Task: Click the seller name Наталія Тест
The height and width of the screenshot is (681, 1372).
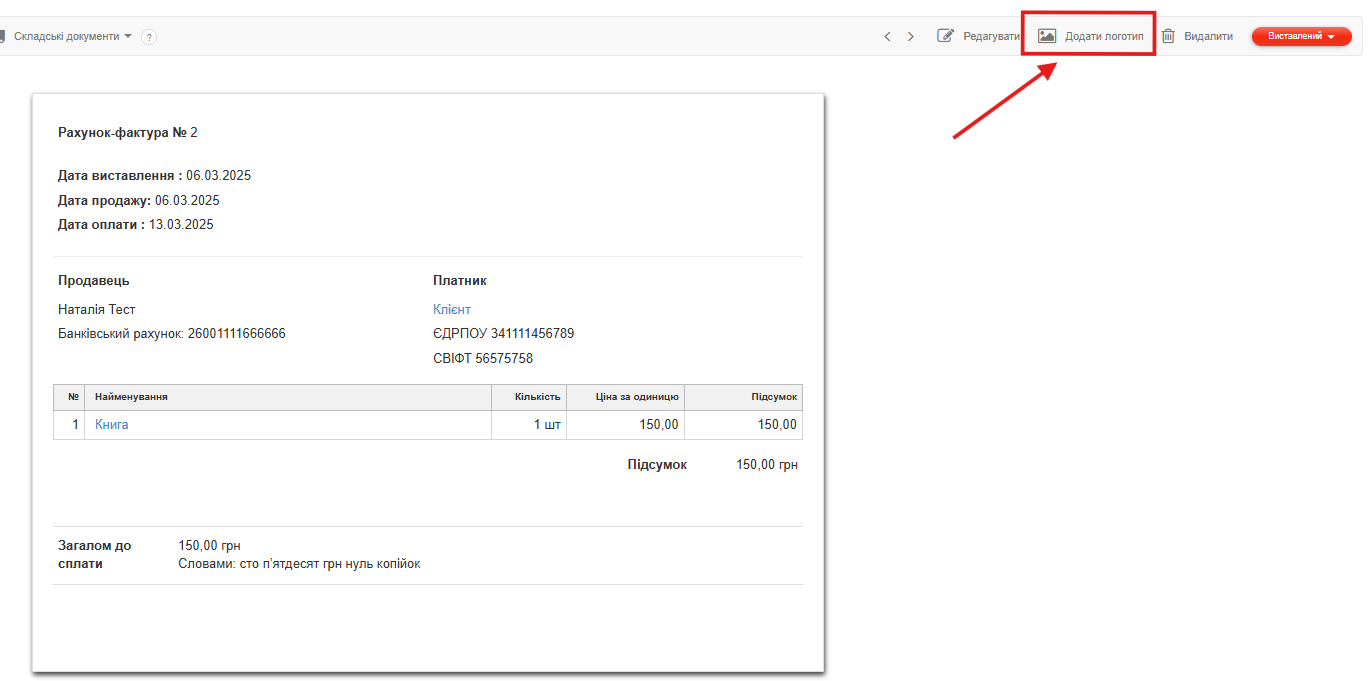Action: click(x=97, y=309)
